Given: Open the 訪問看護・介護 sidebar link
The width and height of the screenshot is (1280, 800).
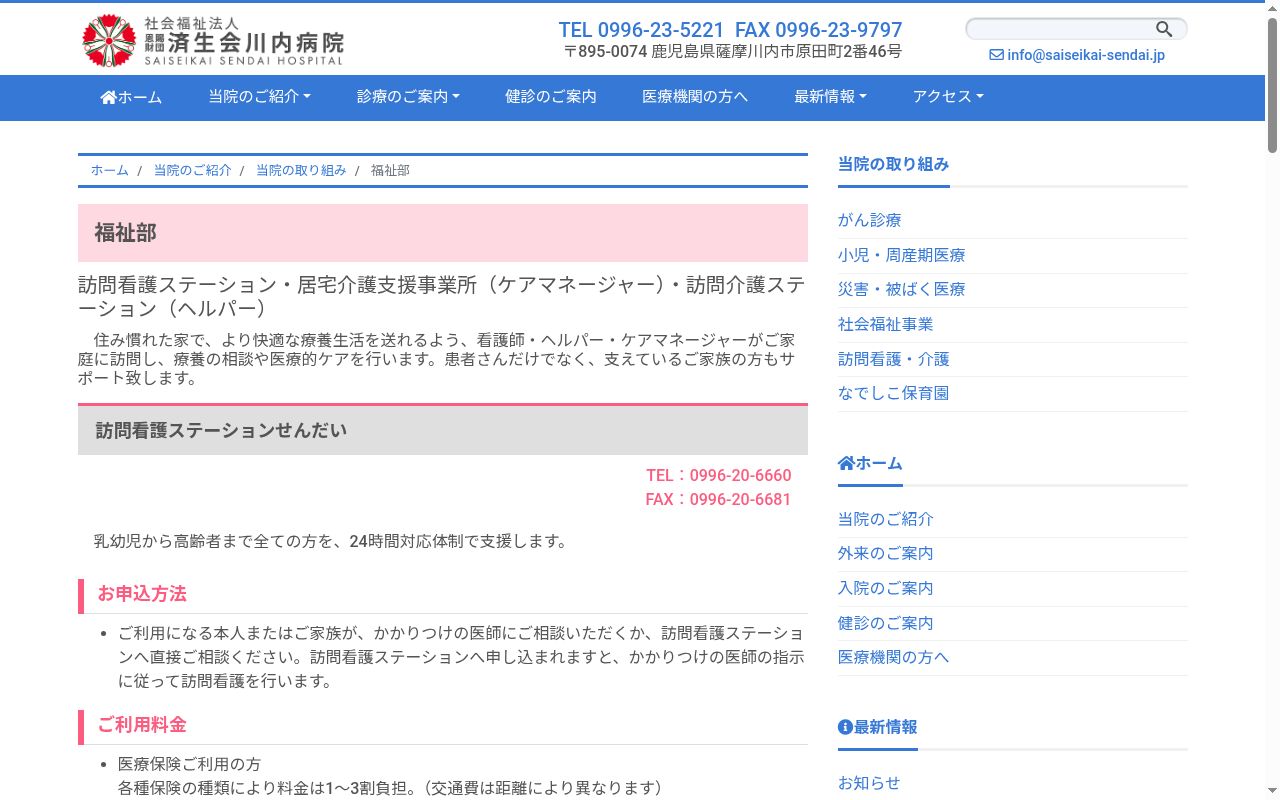Looking at the screenshot, I should click(x=894, y=359).
